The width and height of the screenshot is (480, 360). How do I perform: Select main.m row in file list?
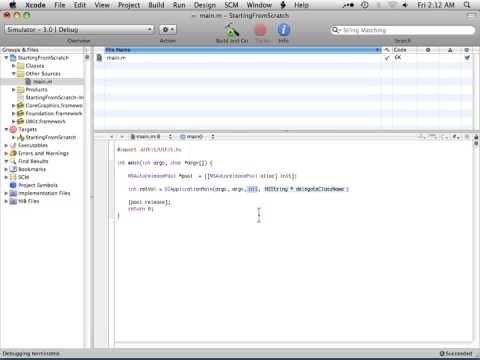coord(283,58)
